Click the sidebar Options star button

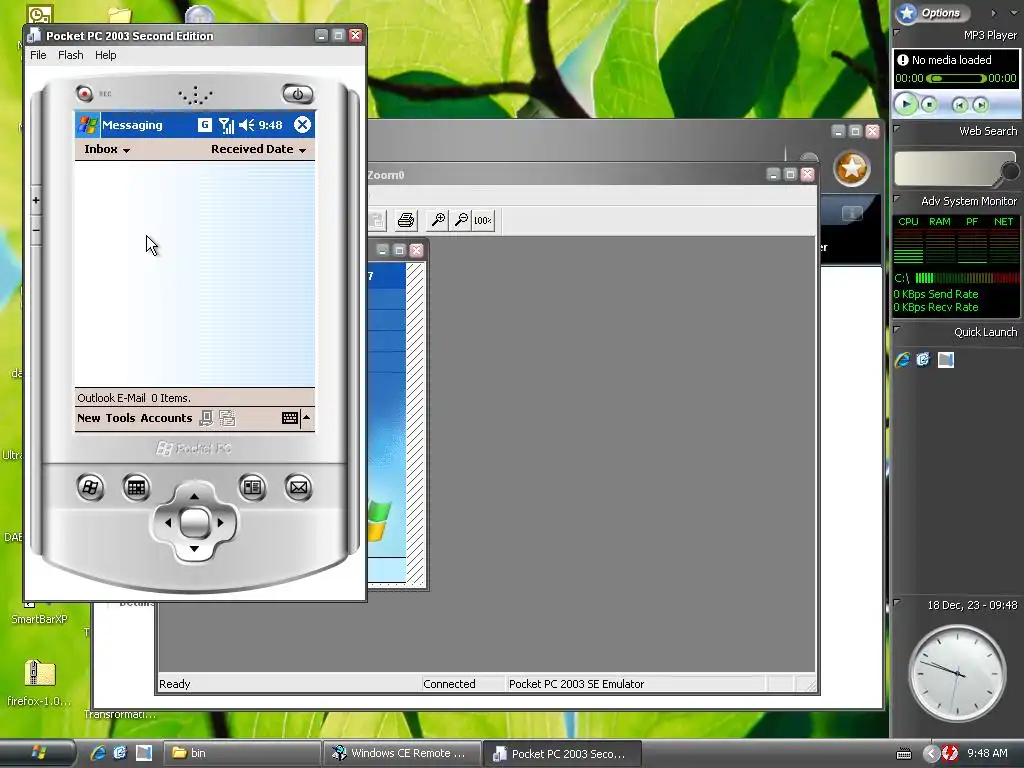click(x=933, y=12)
